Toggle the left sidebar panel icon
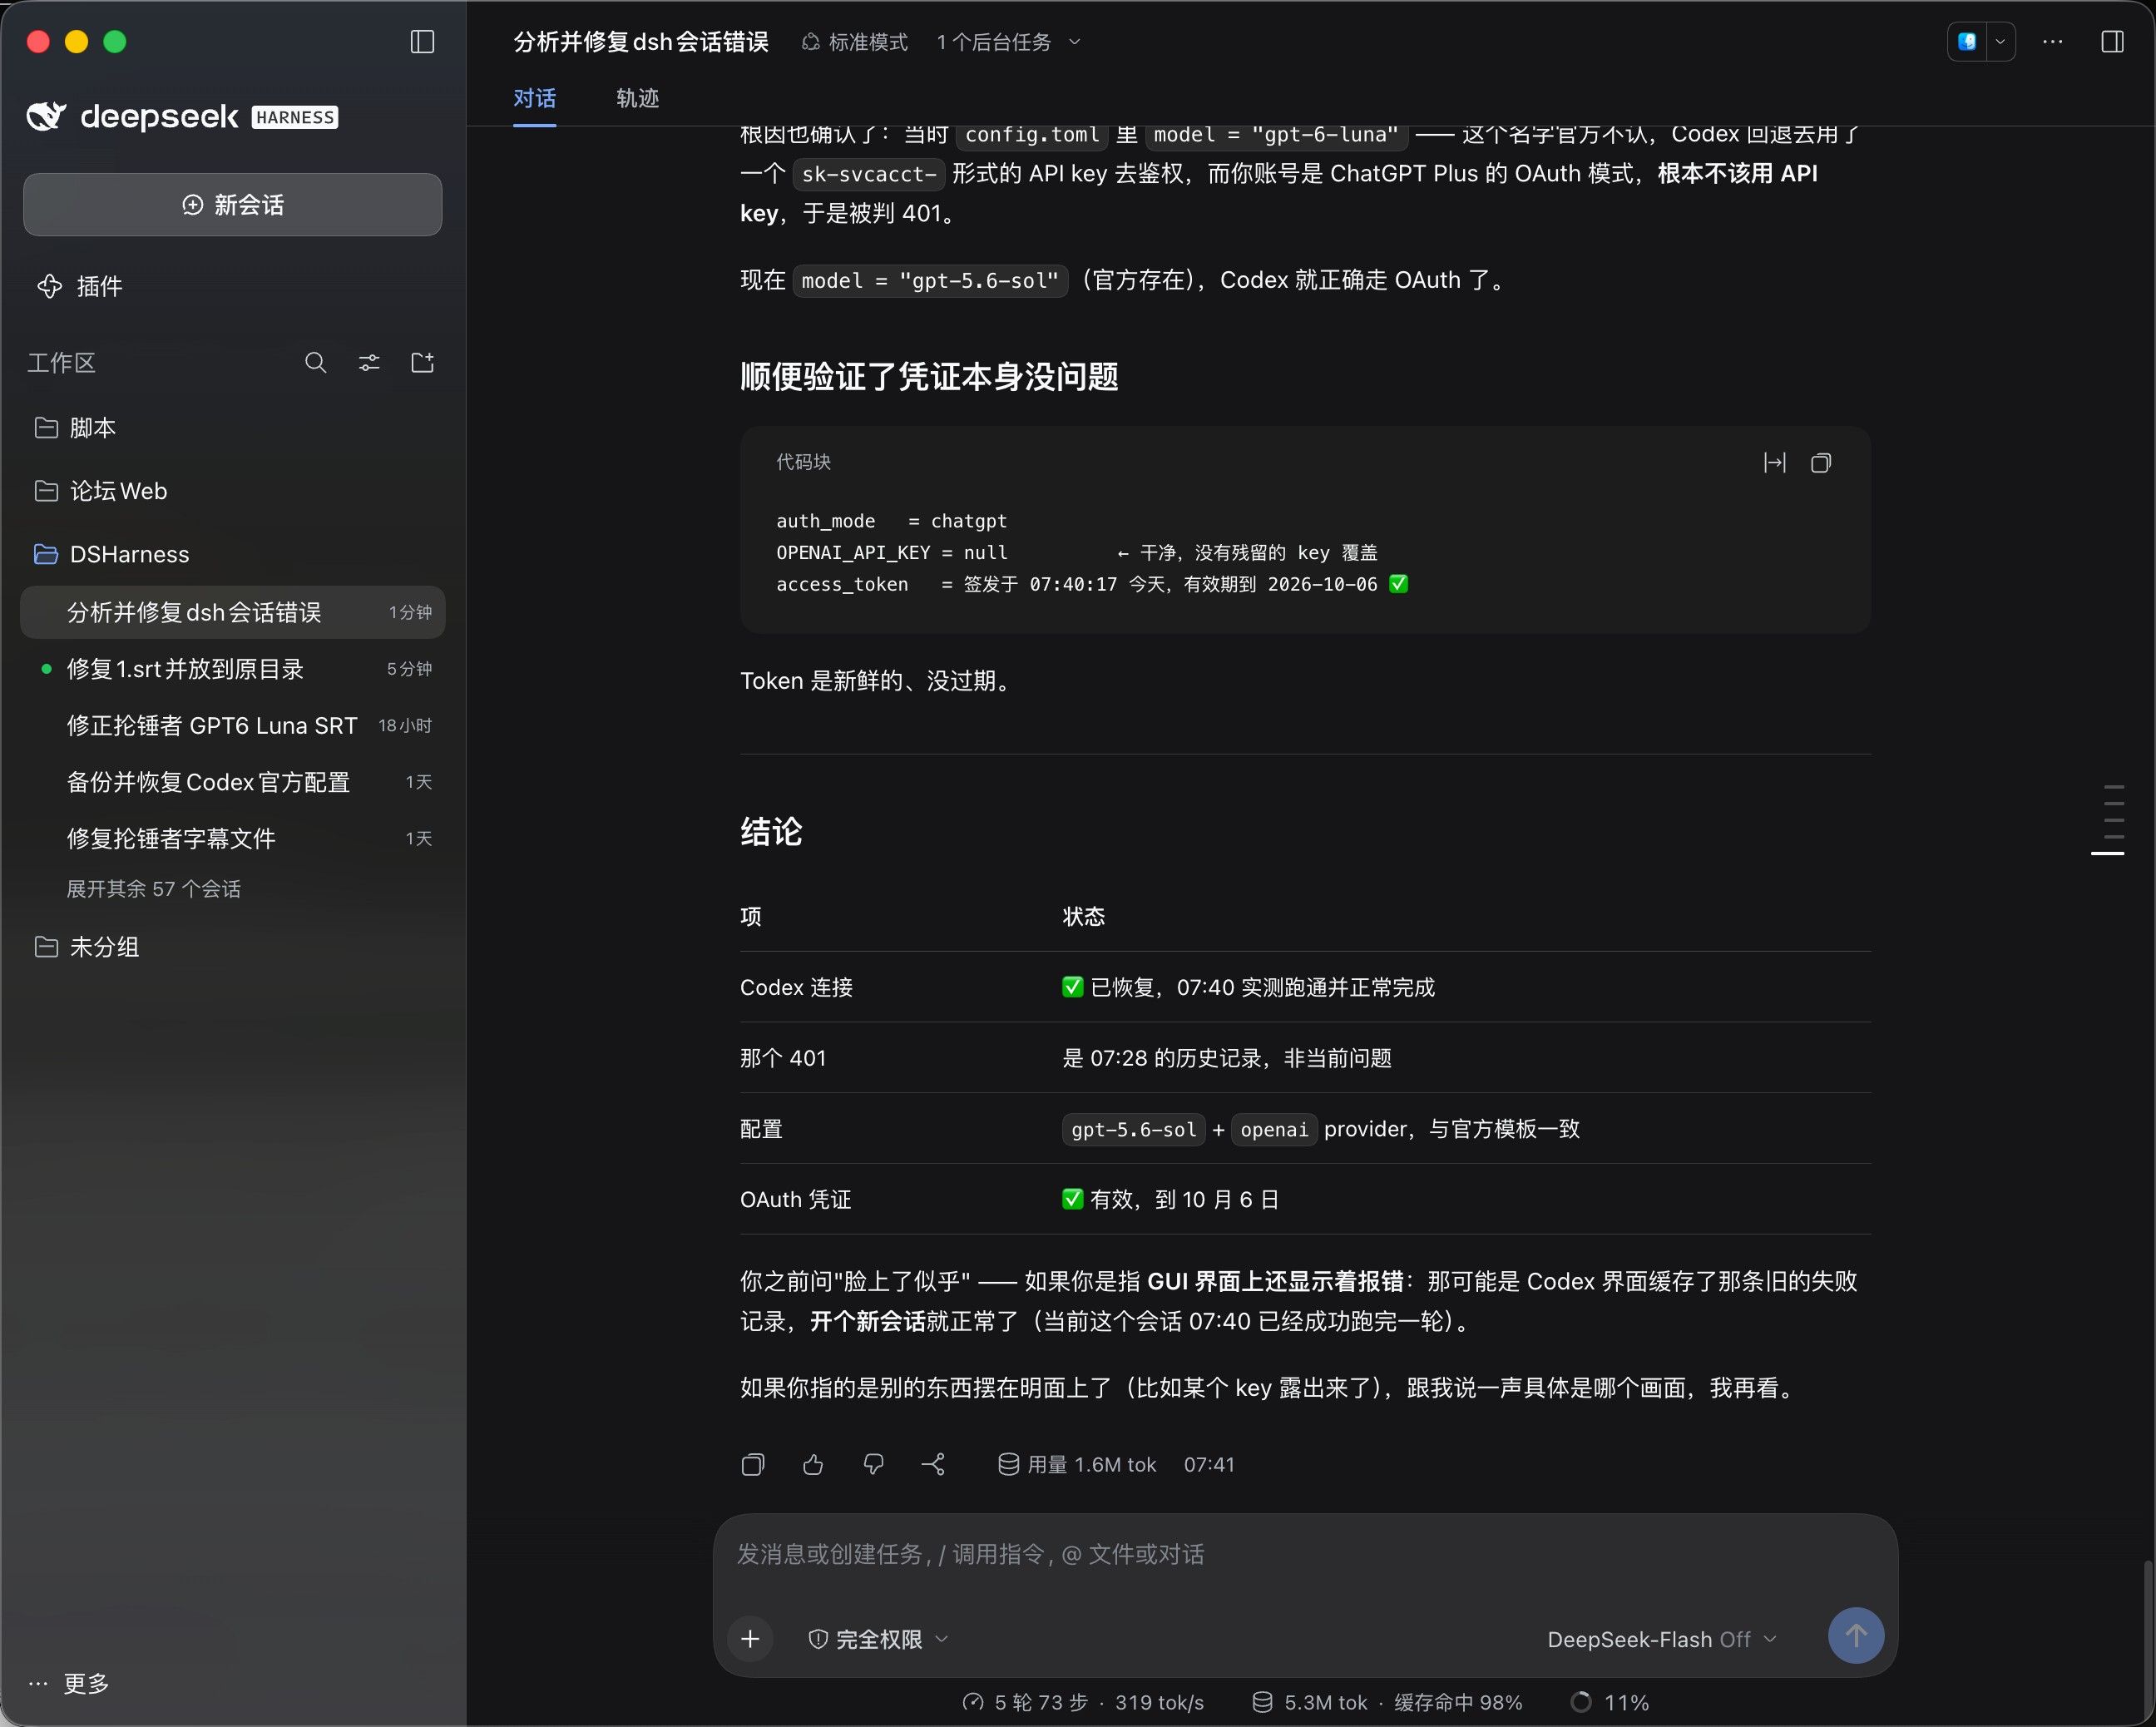Image resolution: width=2156 pixels, height=1727 pixels. click(x=422, y=42)
